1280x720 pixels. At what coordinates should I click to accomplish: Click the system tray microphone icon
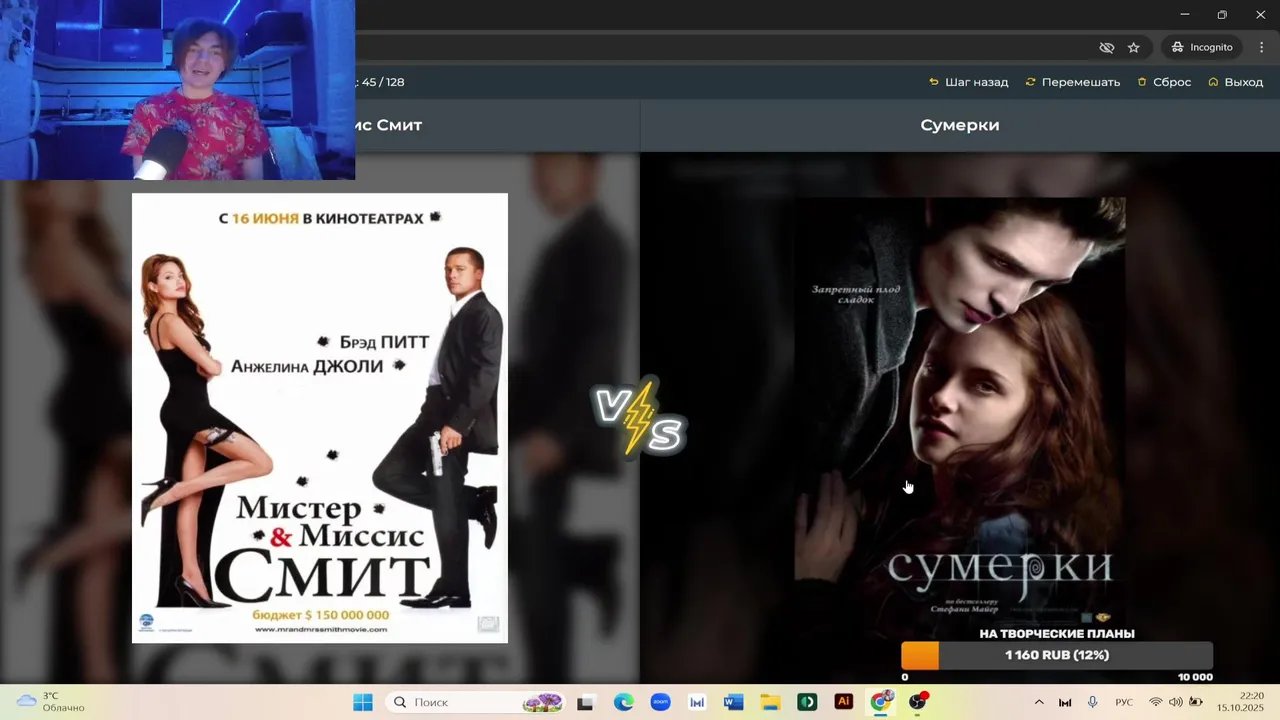(x=1093, y=702)
